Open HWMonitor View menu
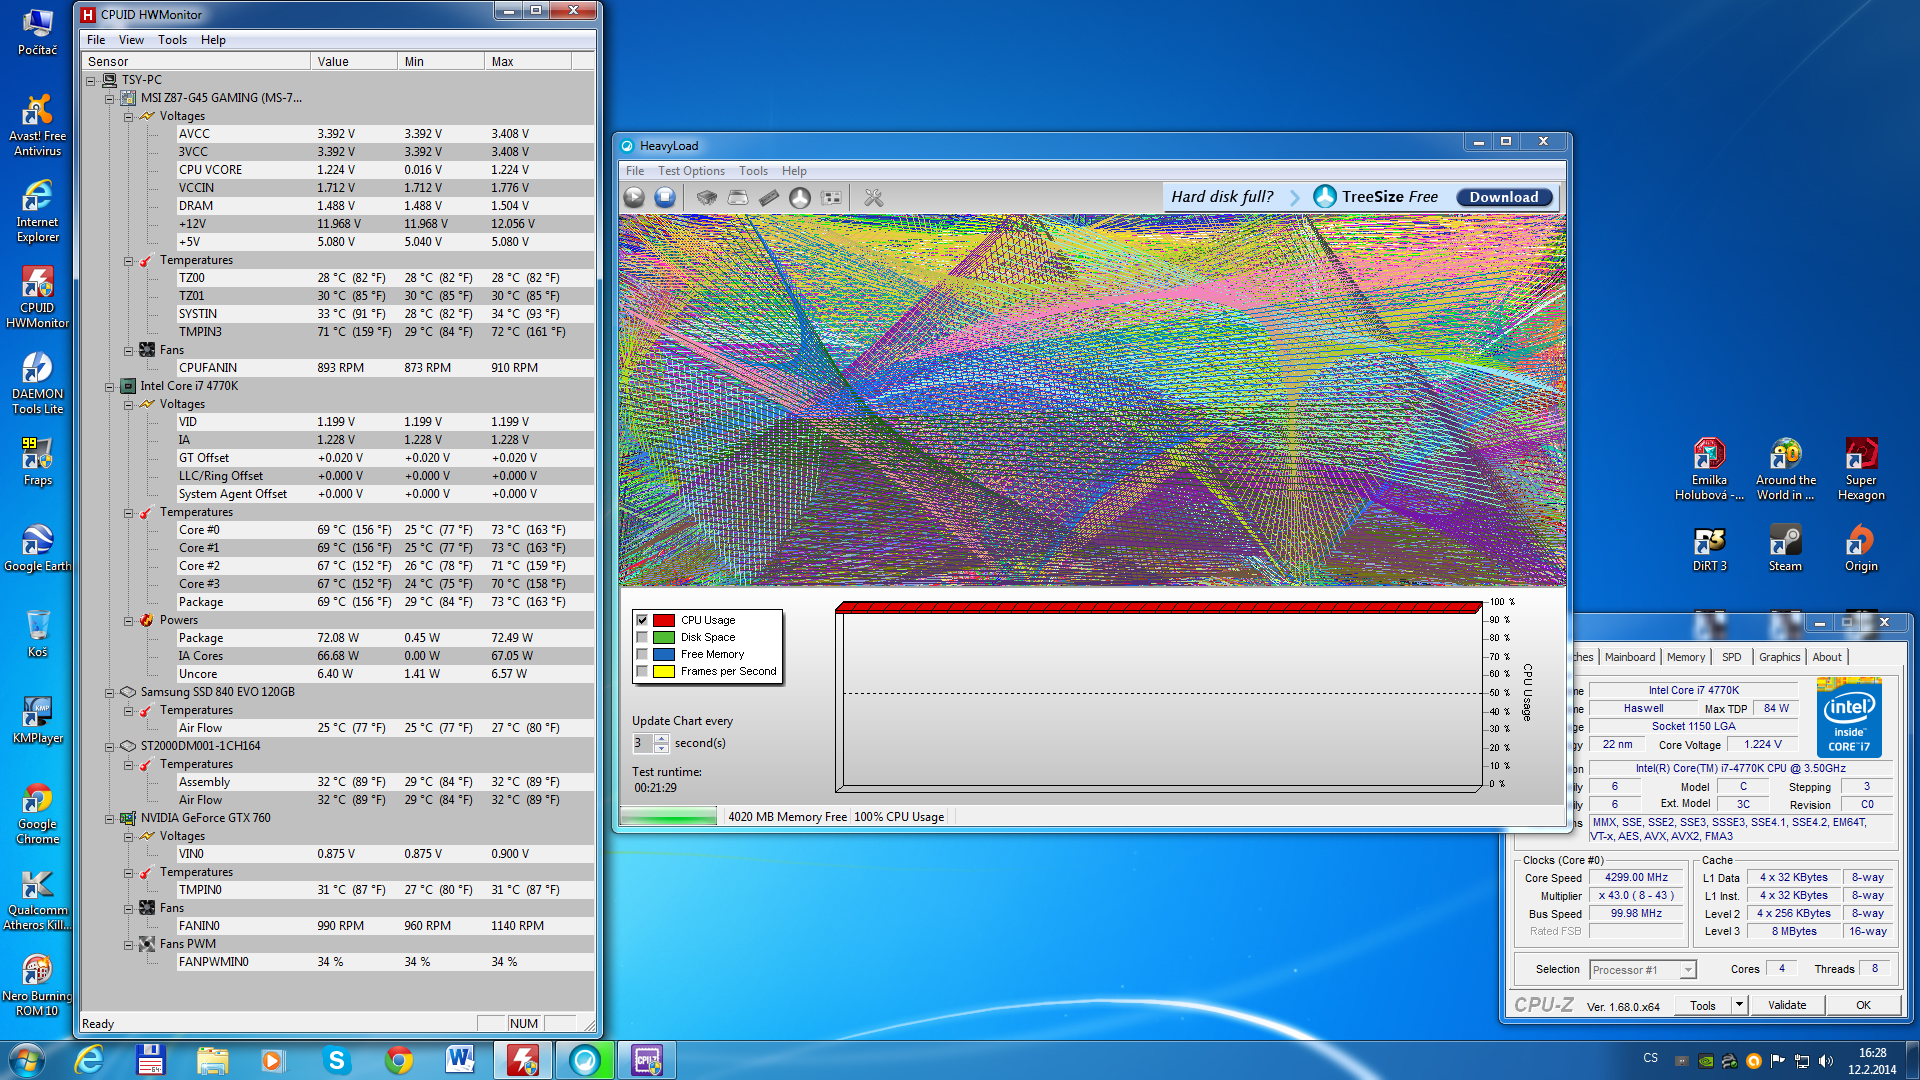 point(131,40)
